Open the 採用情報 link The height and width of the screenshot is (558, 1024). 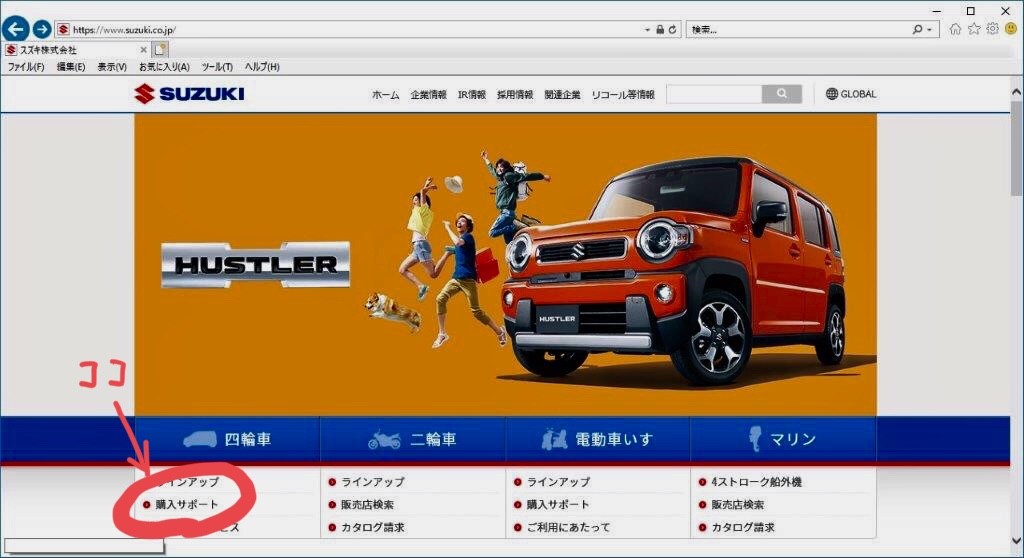coord(515,95)
